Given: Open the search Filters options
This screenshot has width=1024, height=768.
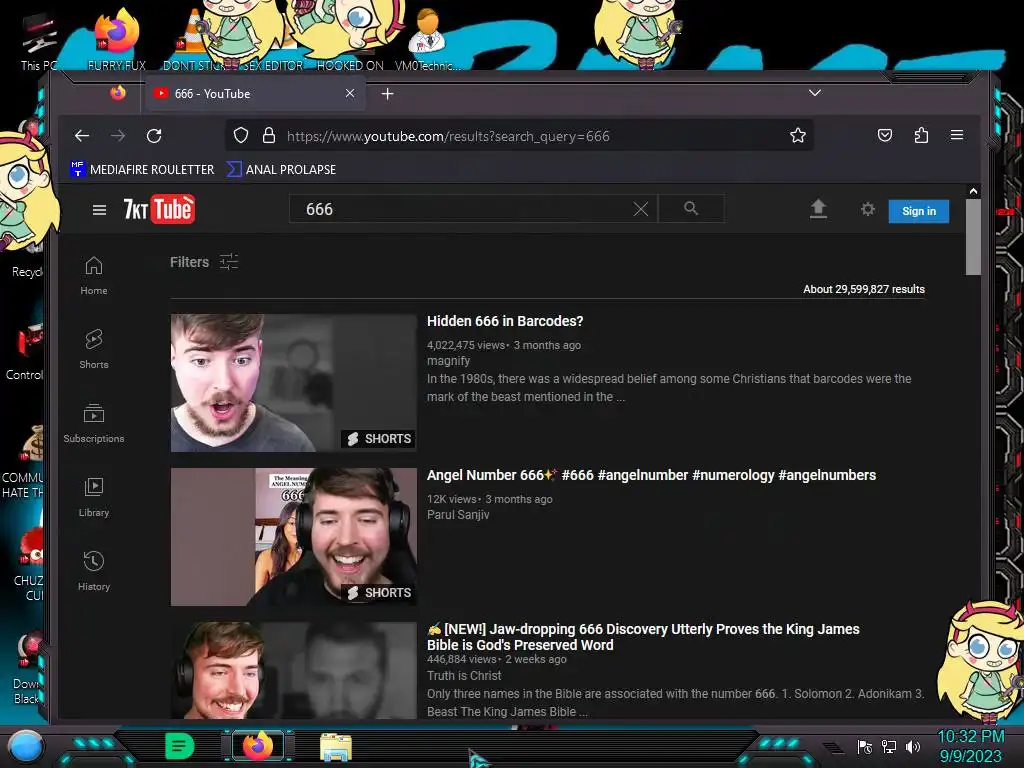Looking at the screenshot, I should [204, 262].
